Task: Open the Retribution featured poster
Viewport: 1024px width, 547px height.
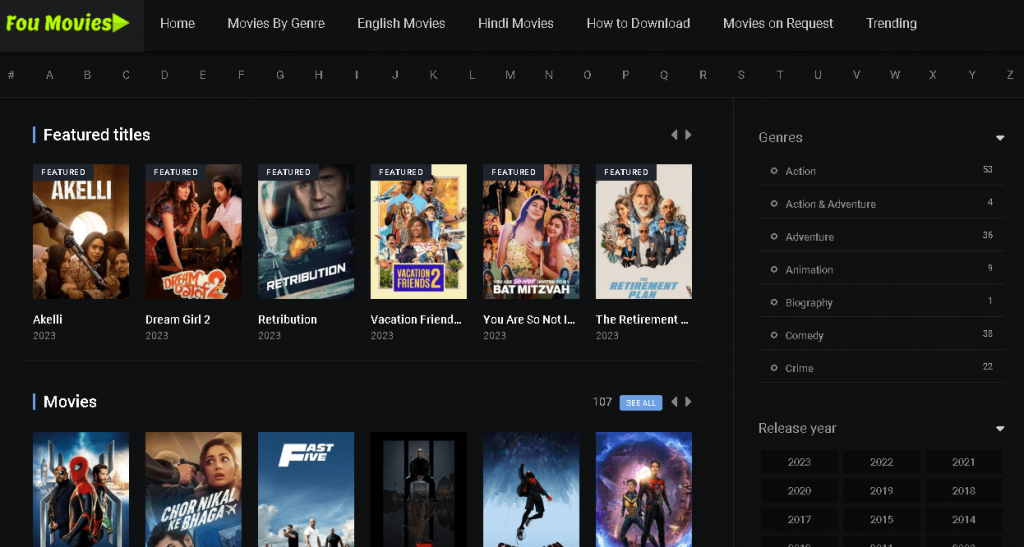Action: click(x=306, y=232)
